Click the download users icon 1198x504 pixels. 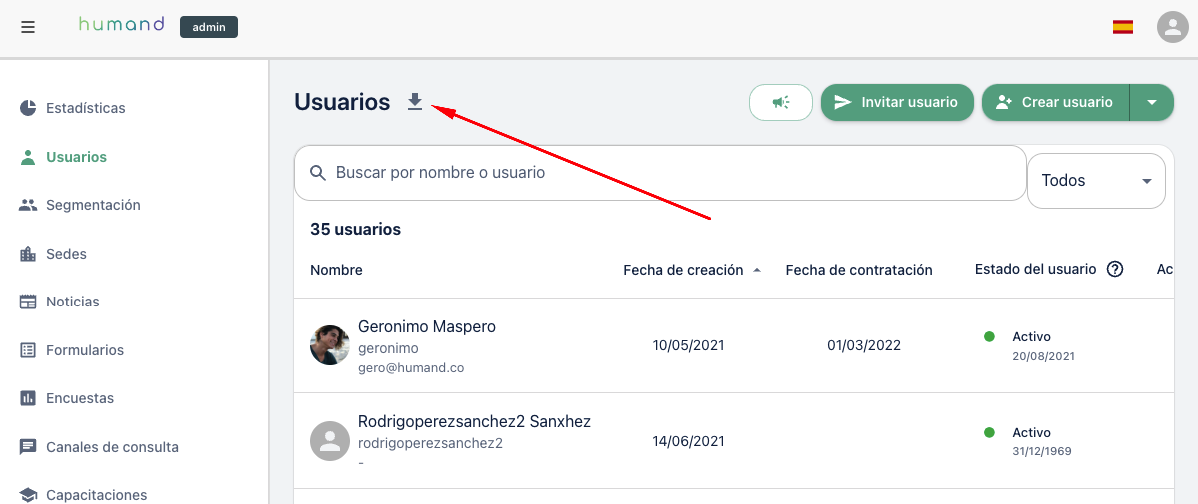415,102
